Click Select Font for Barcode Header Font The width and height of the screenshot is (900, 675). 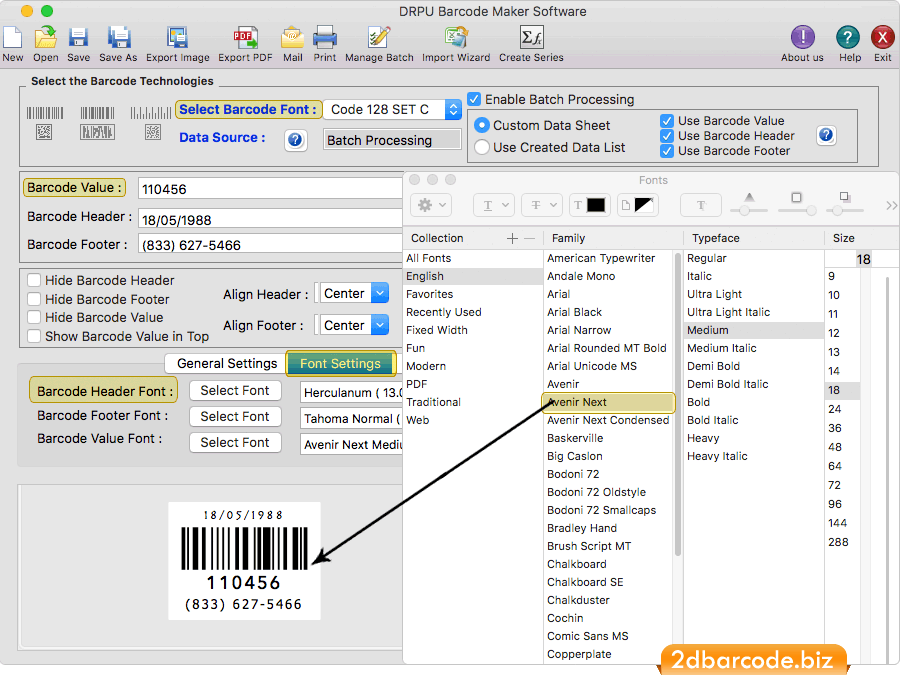pos(235,390)
